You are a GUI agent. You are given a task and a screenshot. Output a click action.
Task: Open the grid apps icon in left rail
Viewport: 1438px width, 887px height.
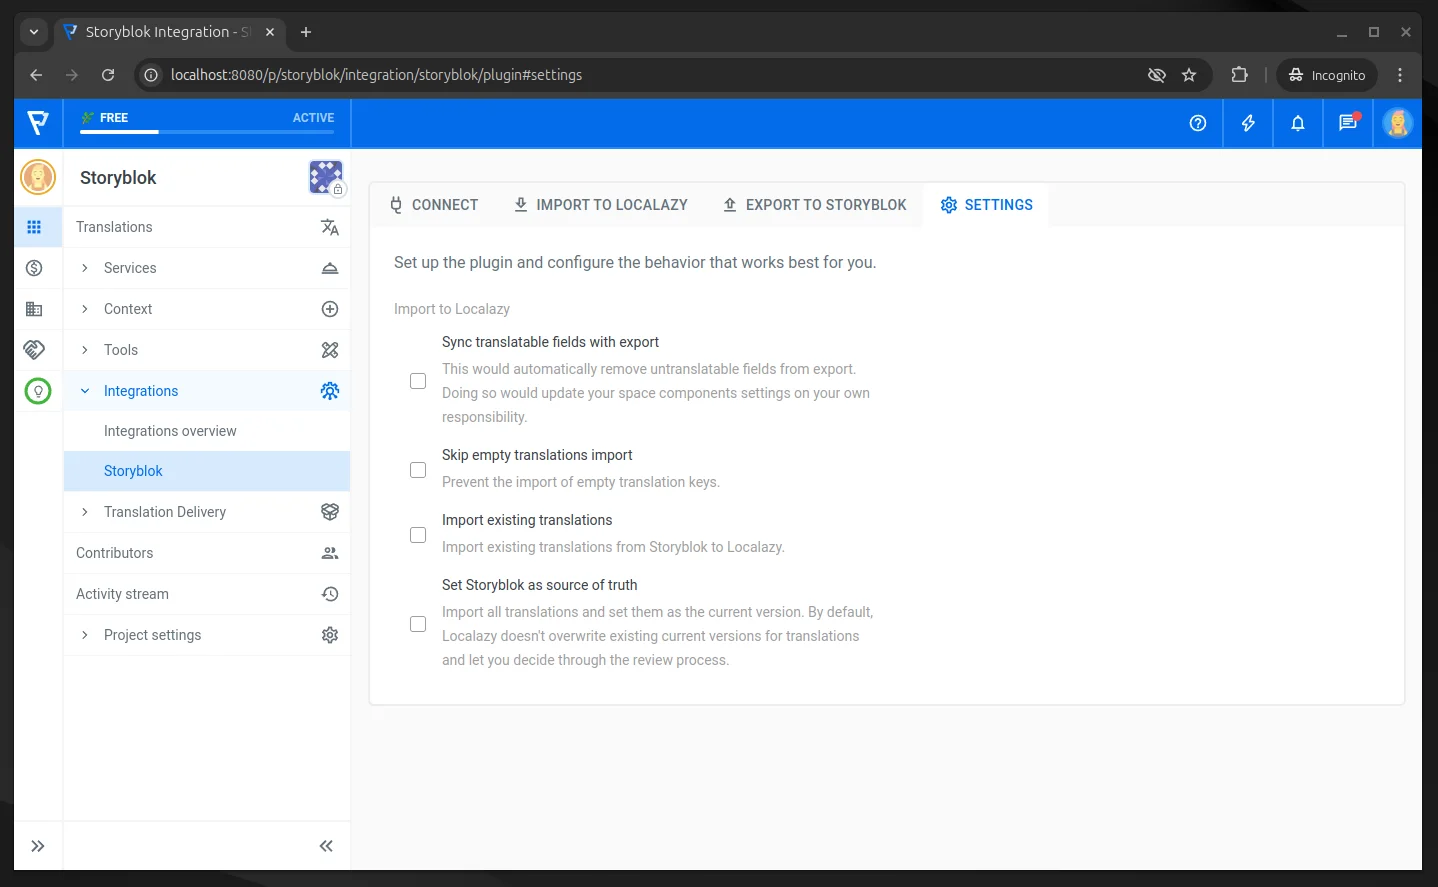[34, 227]
